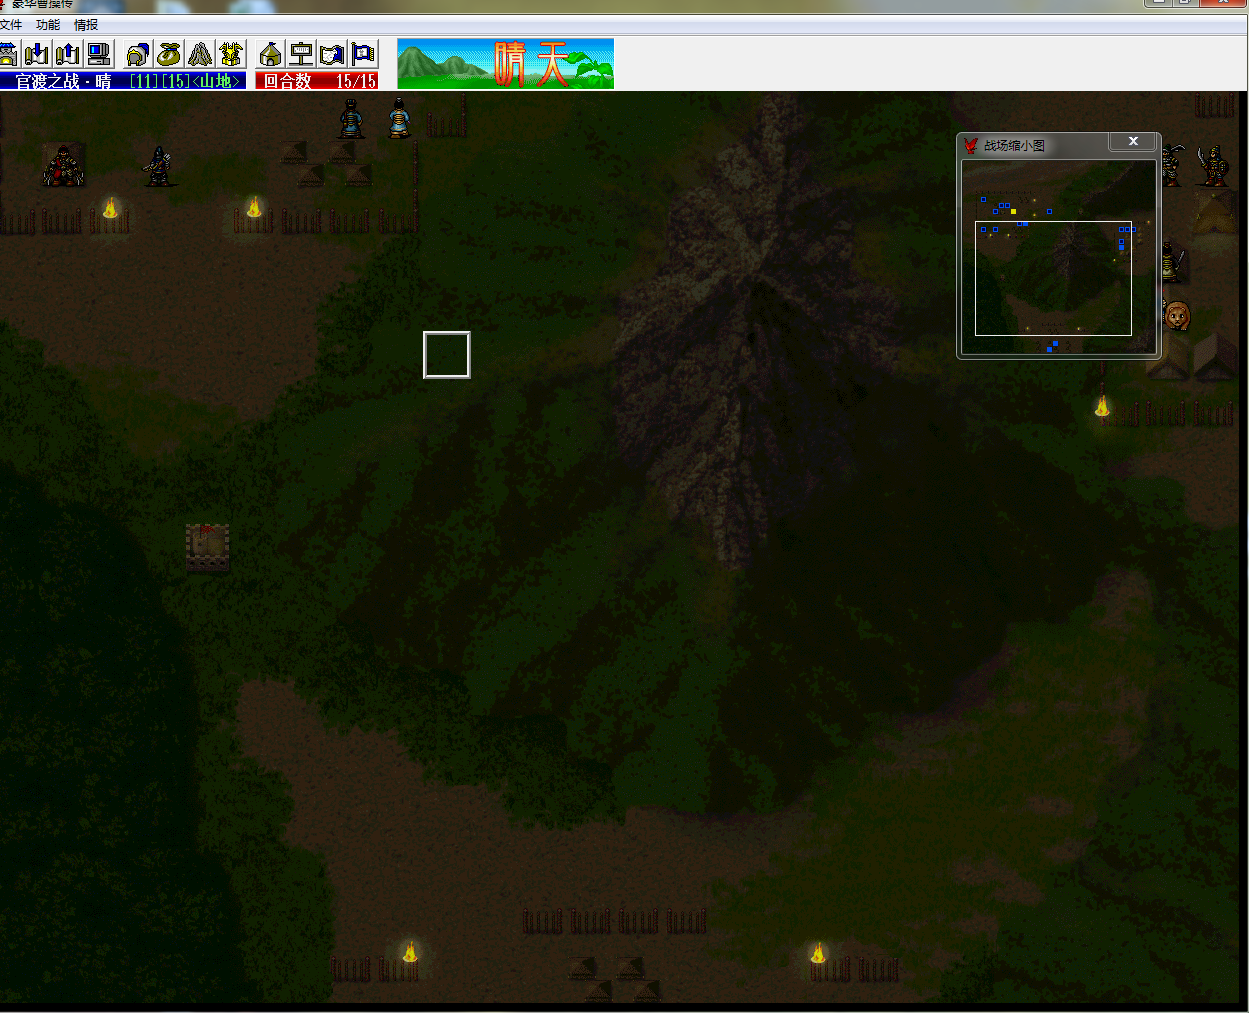Click the 战场缩小图 title text
Image resolution: width=1249 pixels, height=1013 pixels.
tap(1014, 146)
